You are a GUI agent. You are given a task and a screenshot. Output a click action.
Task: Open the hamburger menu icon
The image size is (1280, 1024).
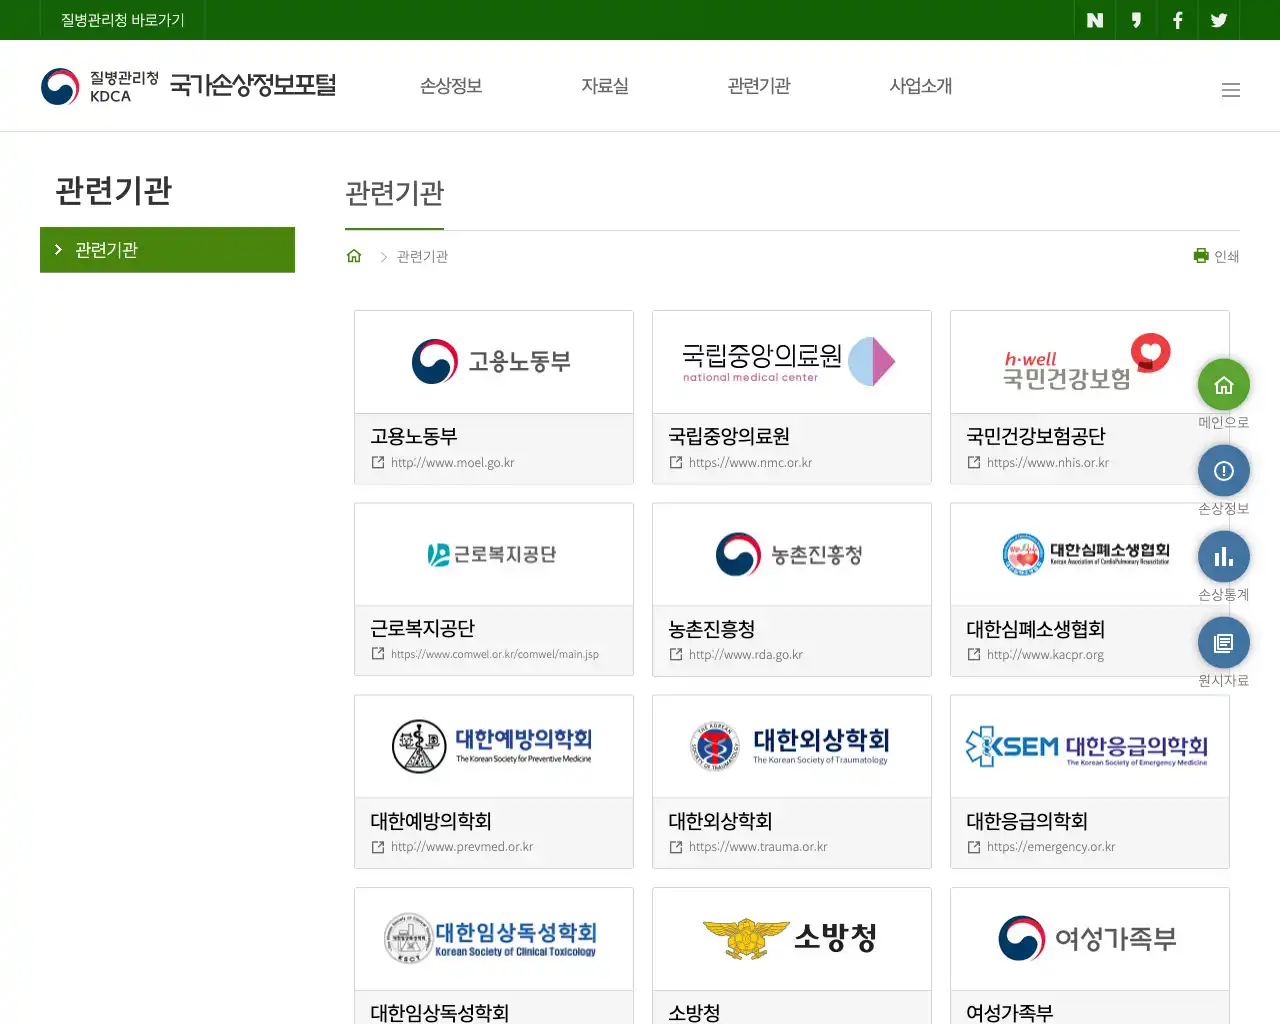[x=1231, y=90]
